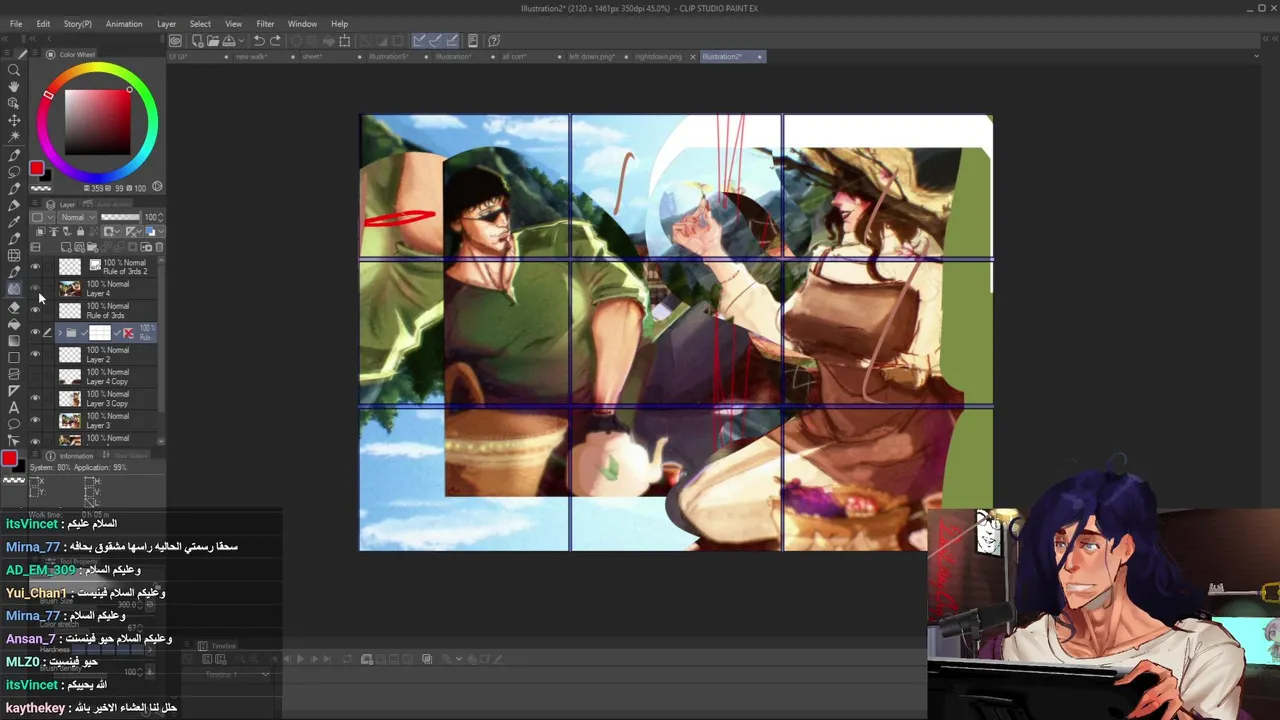
Task: Click the layer opacity slider
Action: pos(121,217)
